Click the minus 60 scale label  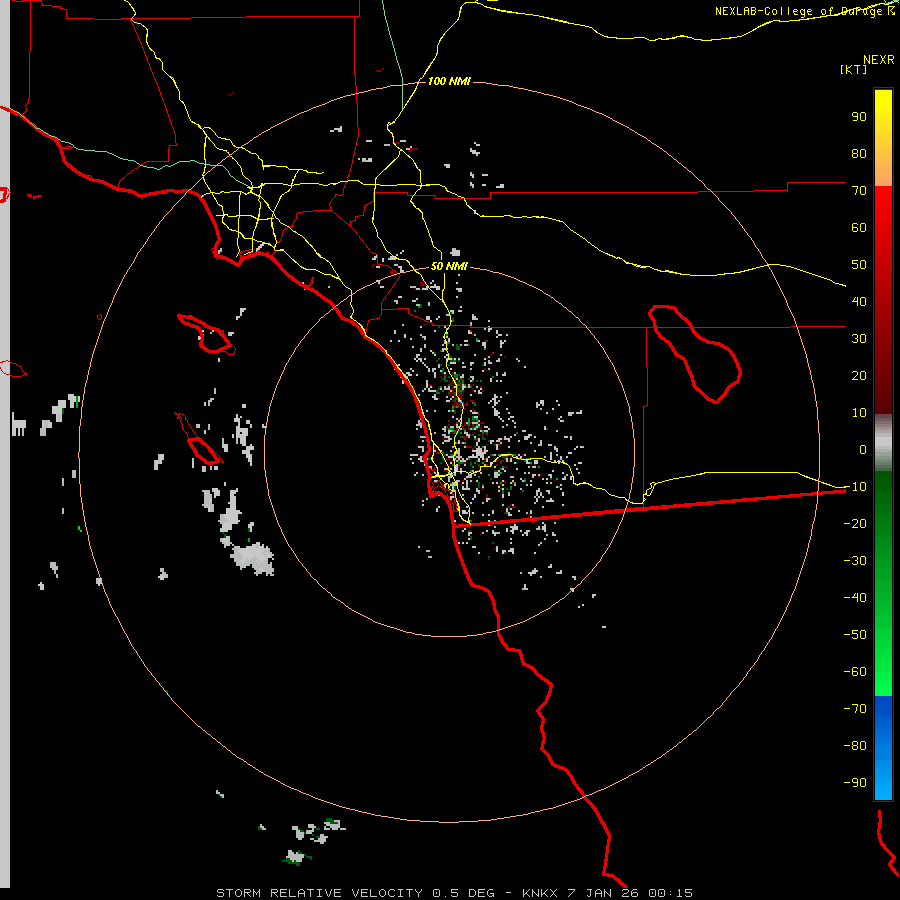tap(855, 672)
